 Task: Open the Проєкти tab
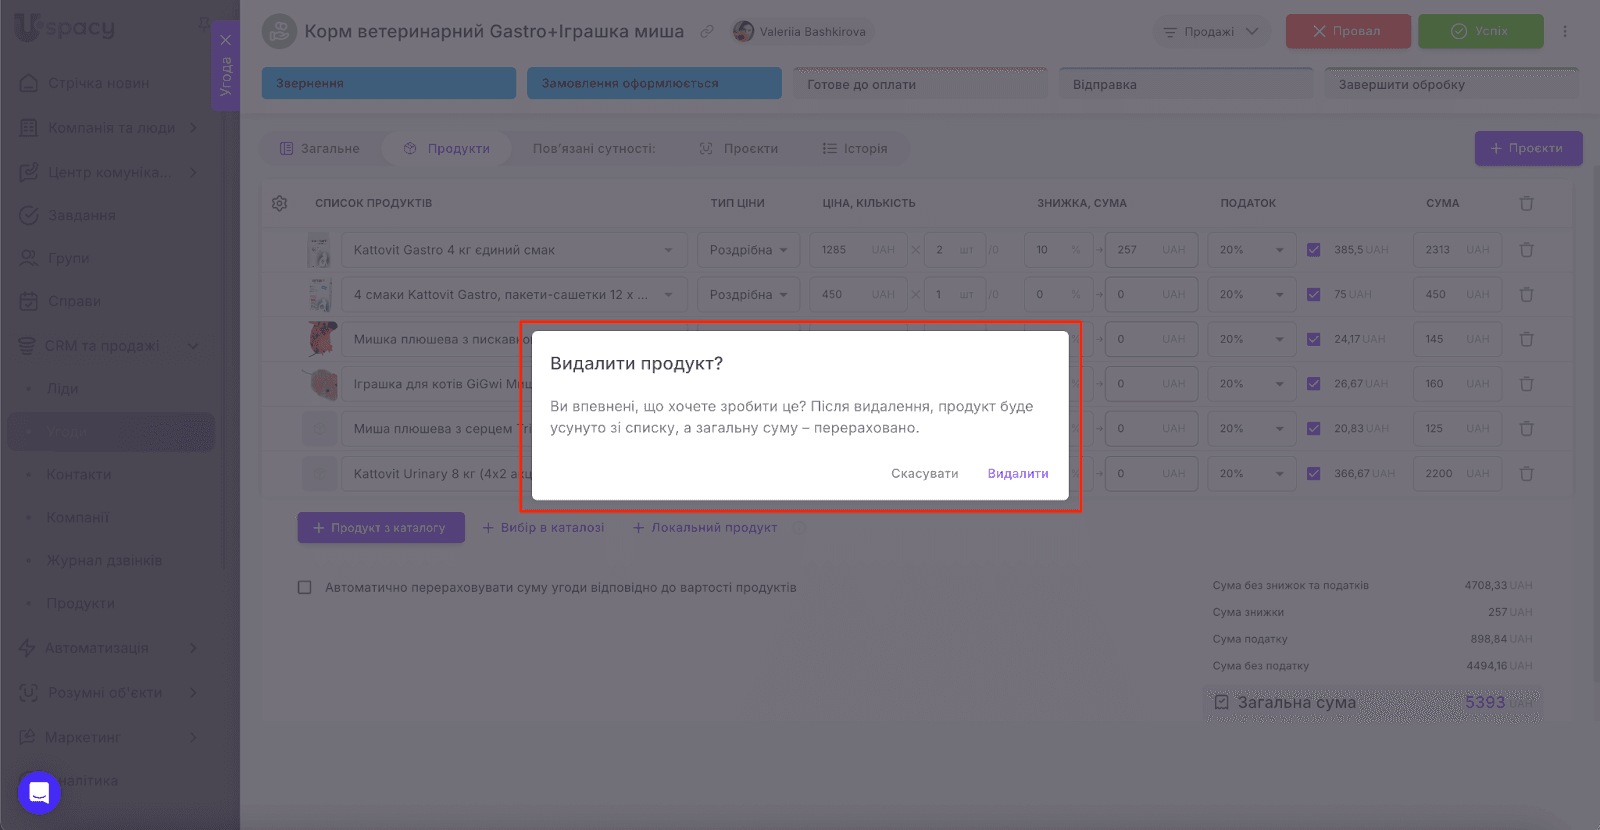(x=739, y=149)
